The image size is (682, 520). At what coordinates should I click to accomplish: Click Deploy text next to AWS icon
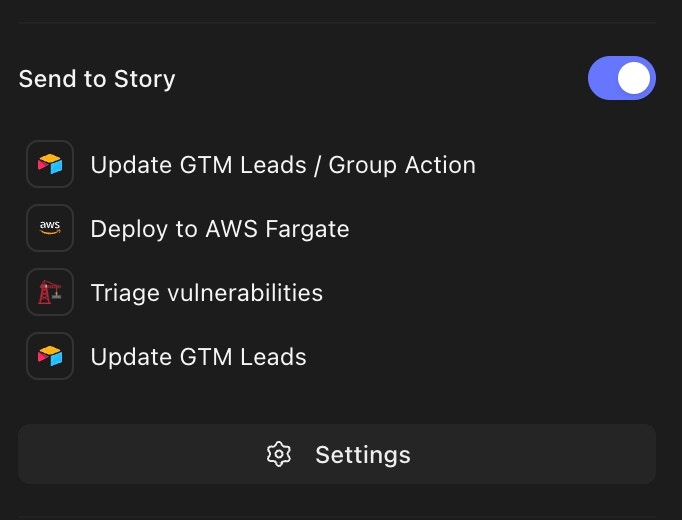click(129, 229)
